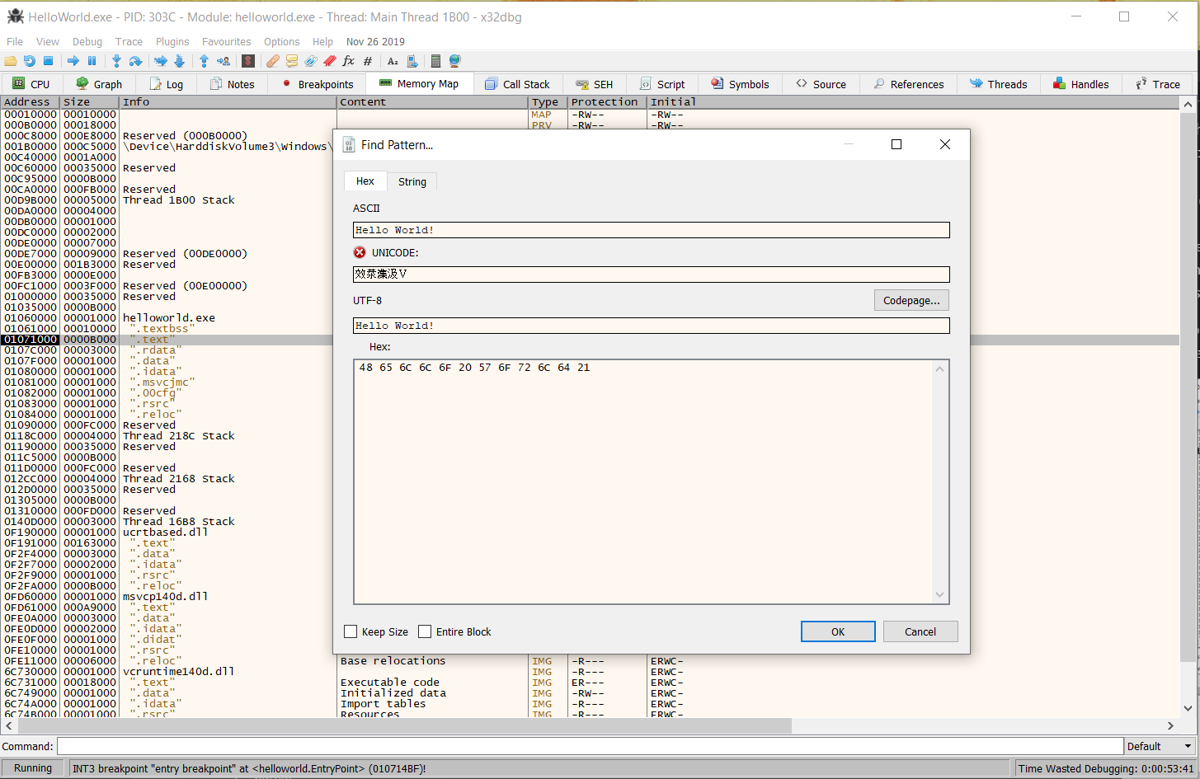Sort by the Address column header
1200x779 pixels.
[x=30, y=102]
